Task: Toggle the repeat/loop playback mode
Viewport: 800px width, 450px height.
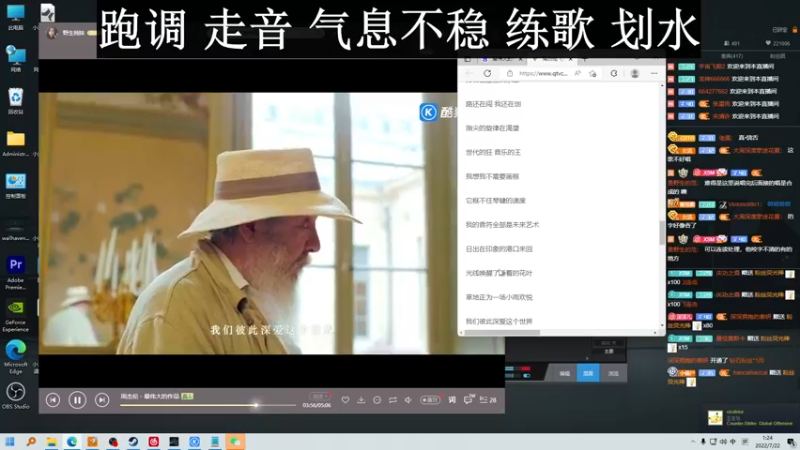Action: point(393,400)
